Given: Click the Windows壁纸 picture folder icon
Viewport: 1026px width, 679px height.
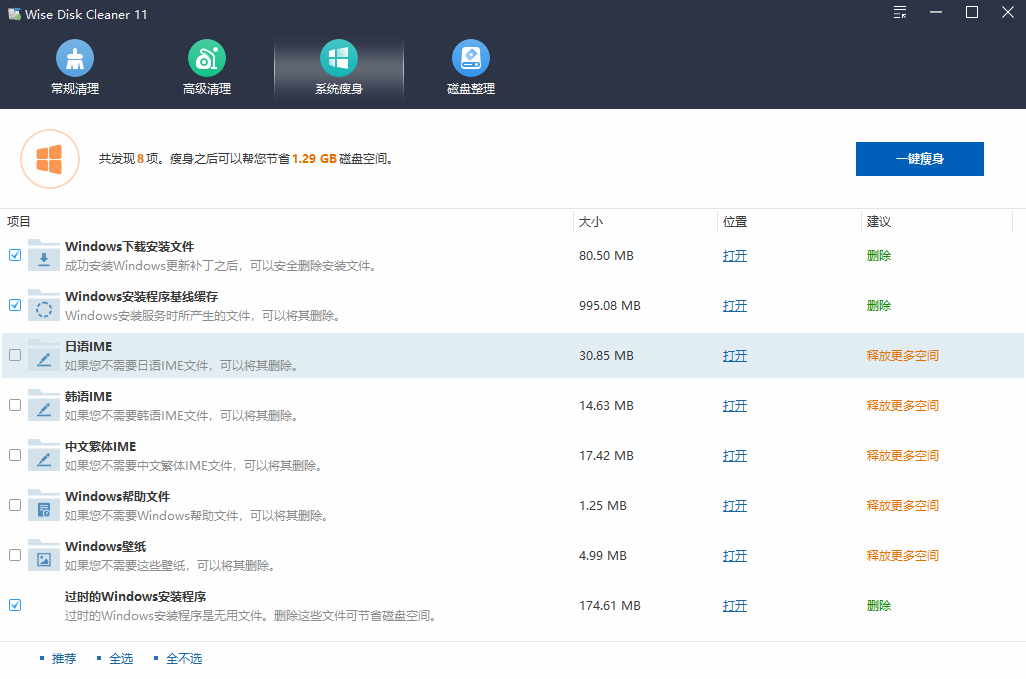Looking at the screenshot, I should (x=44, y=555).
